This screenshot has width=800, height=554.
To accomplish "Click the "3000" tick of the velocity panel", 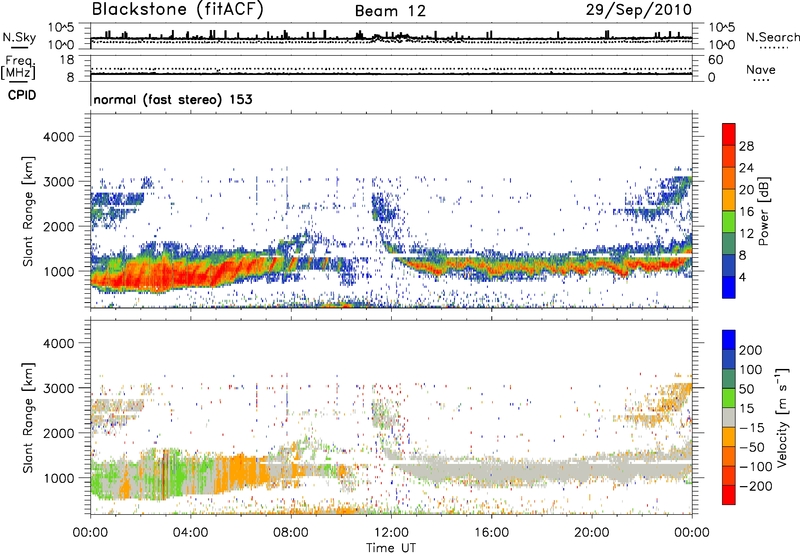I will click(58, 388).
